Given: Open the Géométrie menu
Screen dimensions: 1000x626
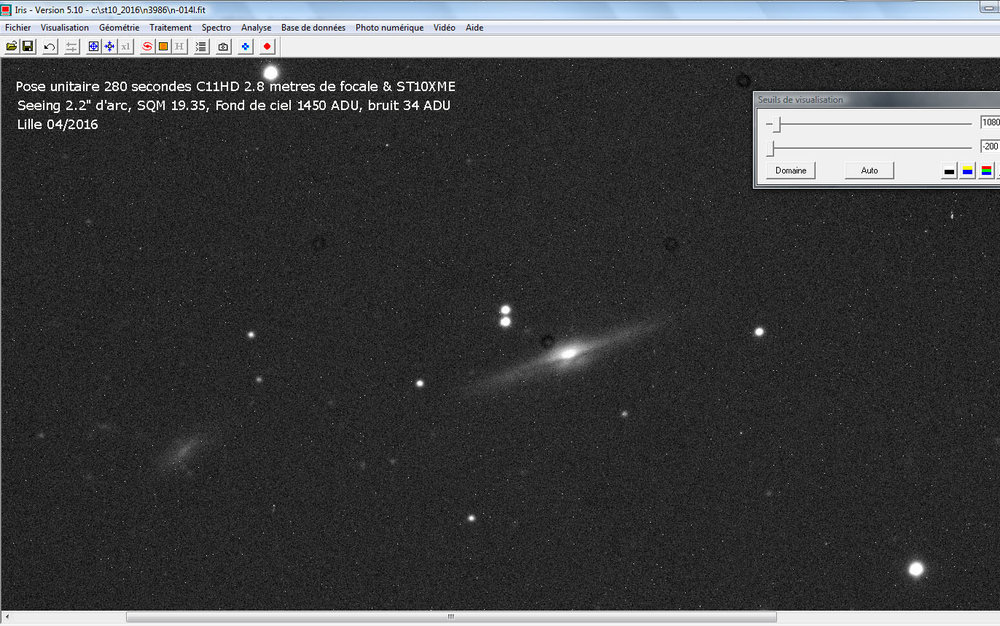Looking at the screenshot, I should point(119,27).
